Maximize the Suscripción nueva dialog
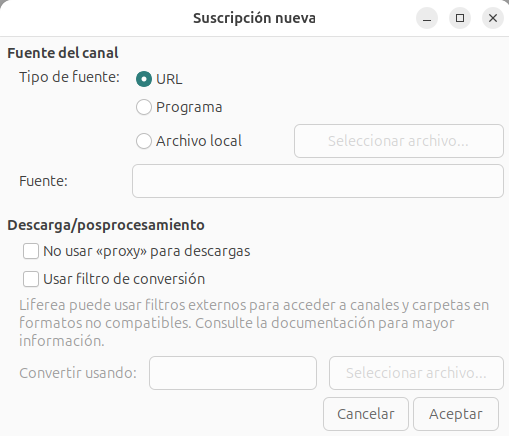Image resolution: width=509 pixels, height=436 pixels. coord(460,18)
